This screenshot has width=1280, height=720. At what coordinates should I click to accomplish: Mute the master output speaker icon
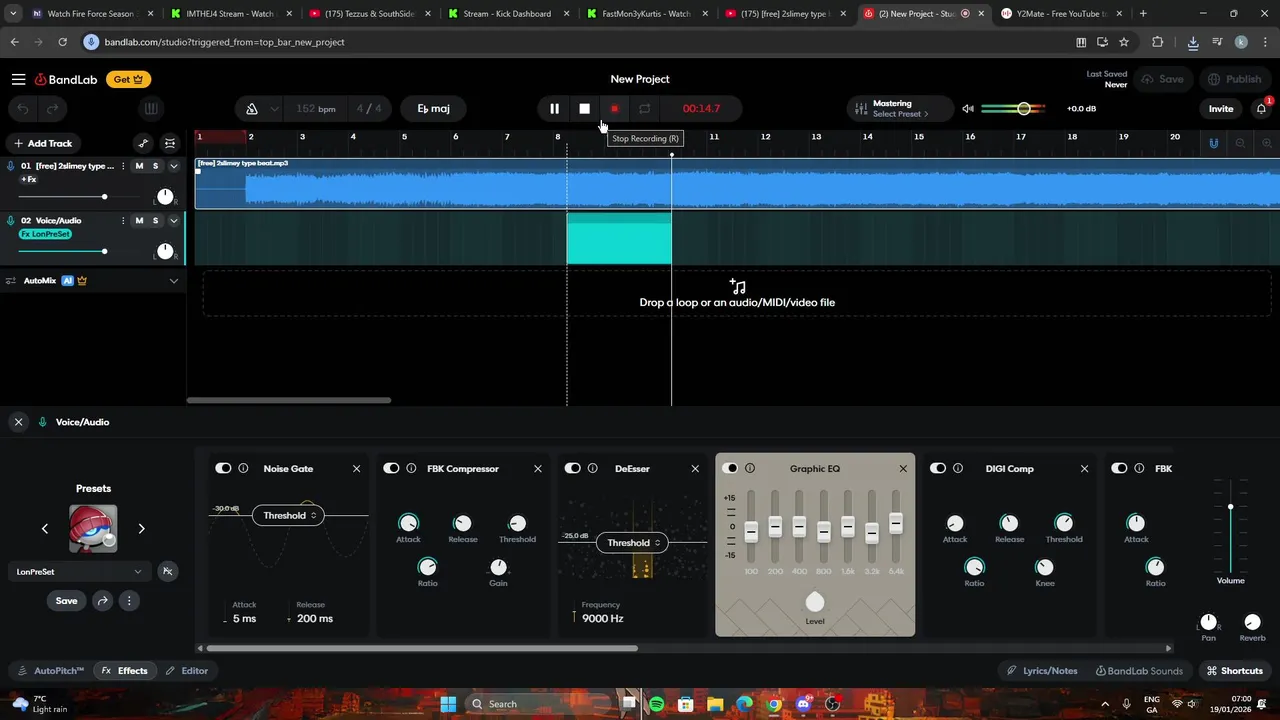(968, 109)
